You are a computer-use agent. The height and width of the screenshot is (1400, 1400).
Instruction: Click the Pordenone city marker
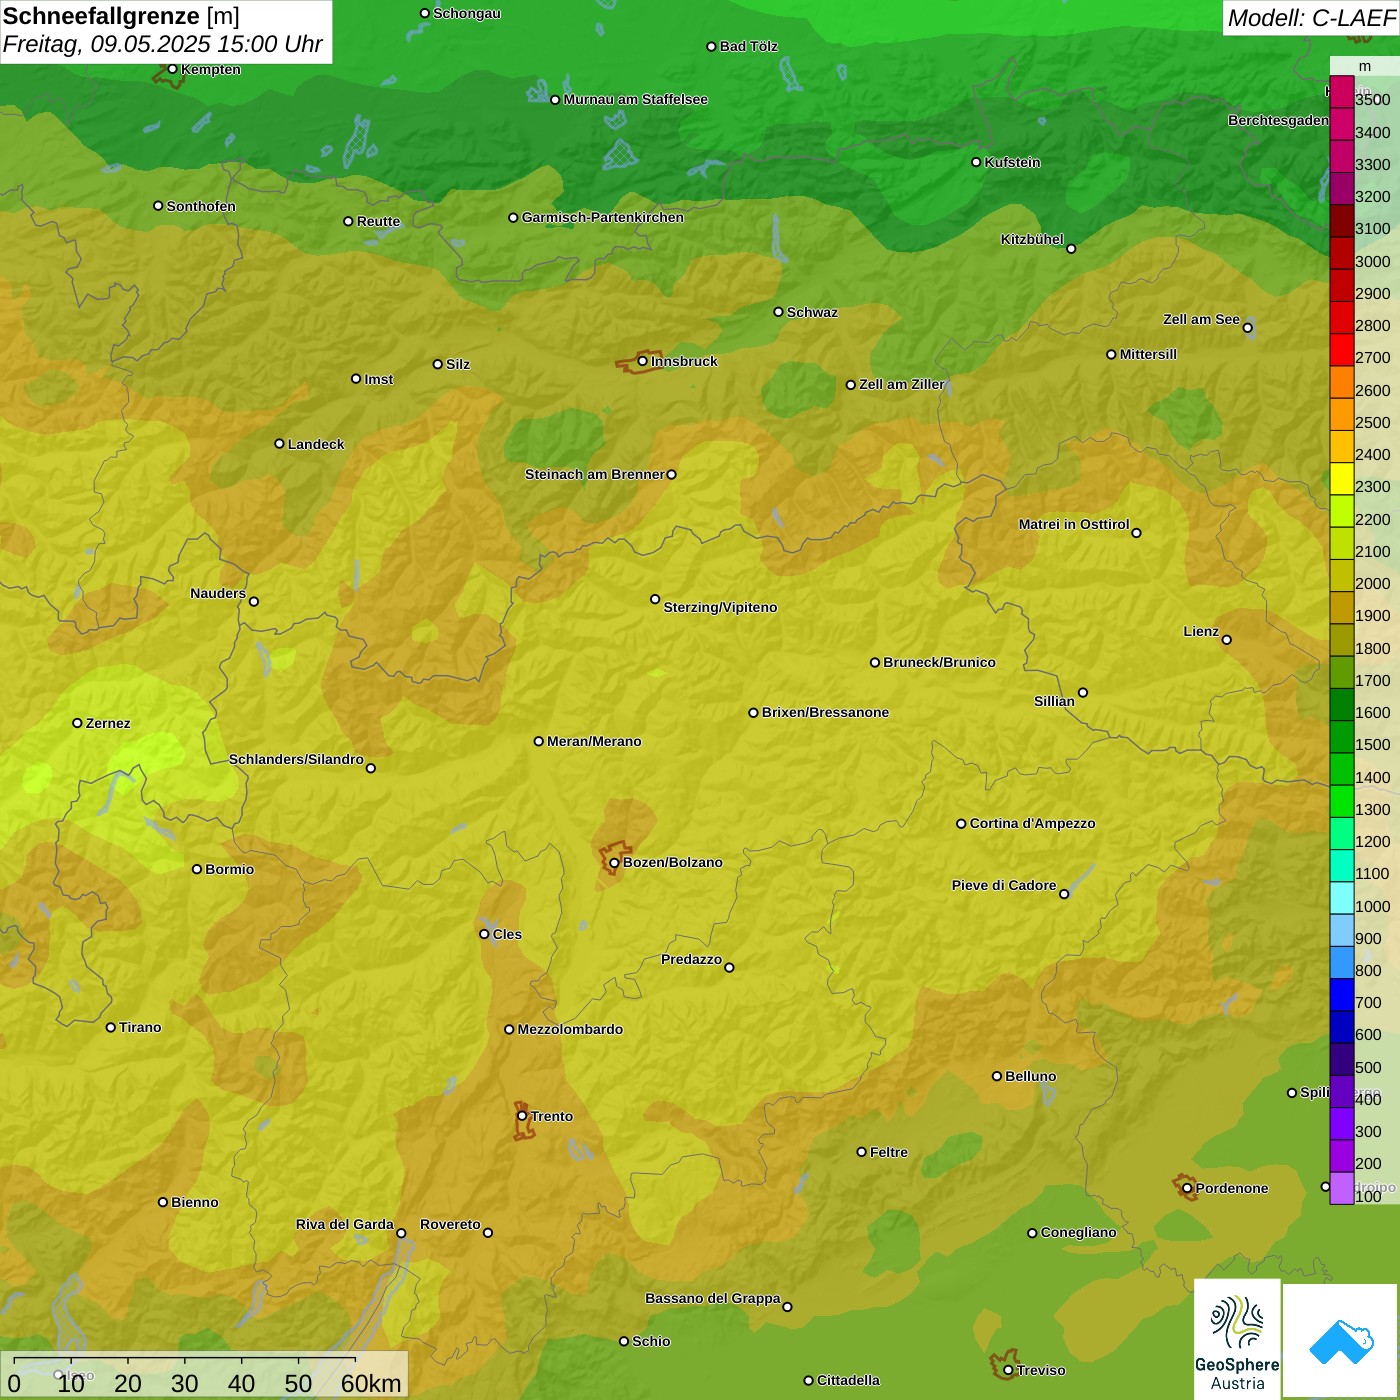1187,1188
